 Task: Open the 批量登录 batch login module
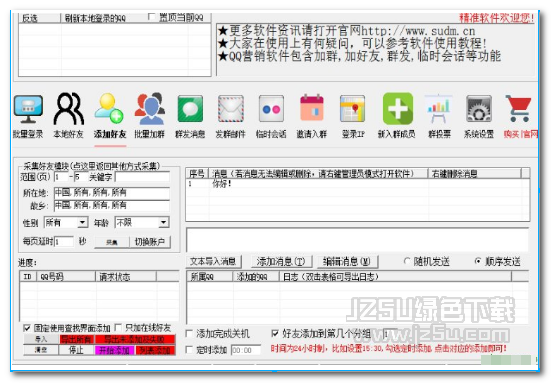pyautogui.click(x=28, y=116)
